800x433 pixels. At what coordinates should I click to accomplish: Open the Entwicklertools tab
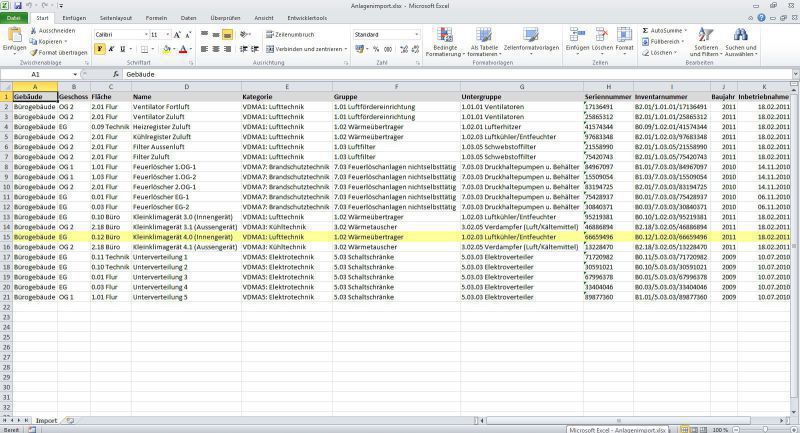307,18
